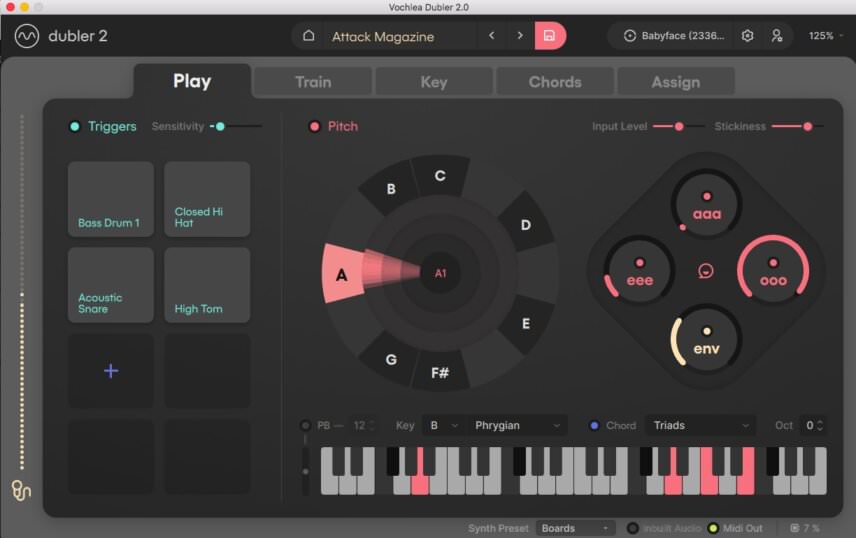
Task: Adjust the Triggers Sensitivity slider
Action: [x=236, y=127]
